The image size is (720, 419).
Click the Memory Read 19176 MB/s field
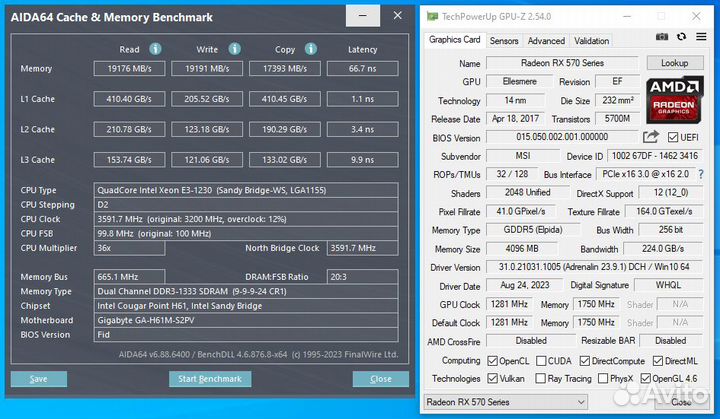pos(129,68)
